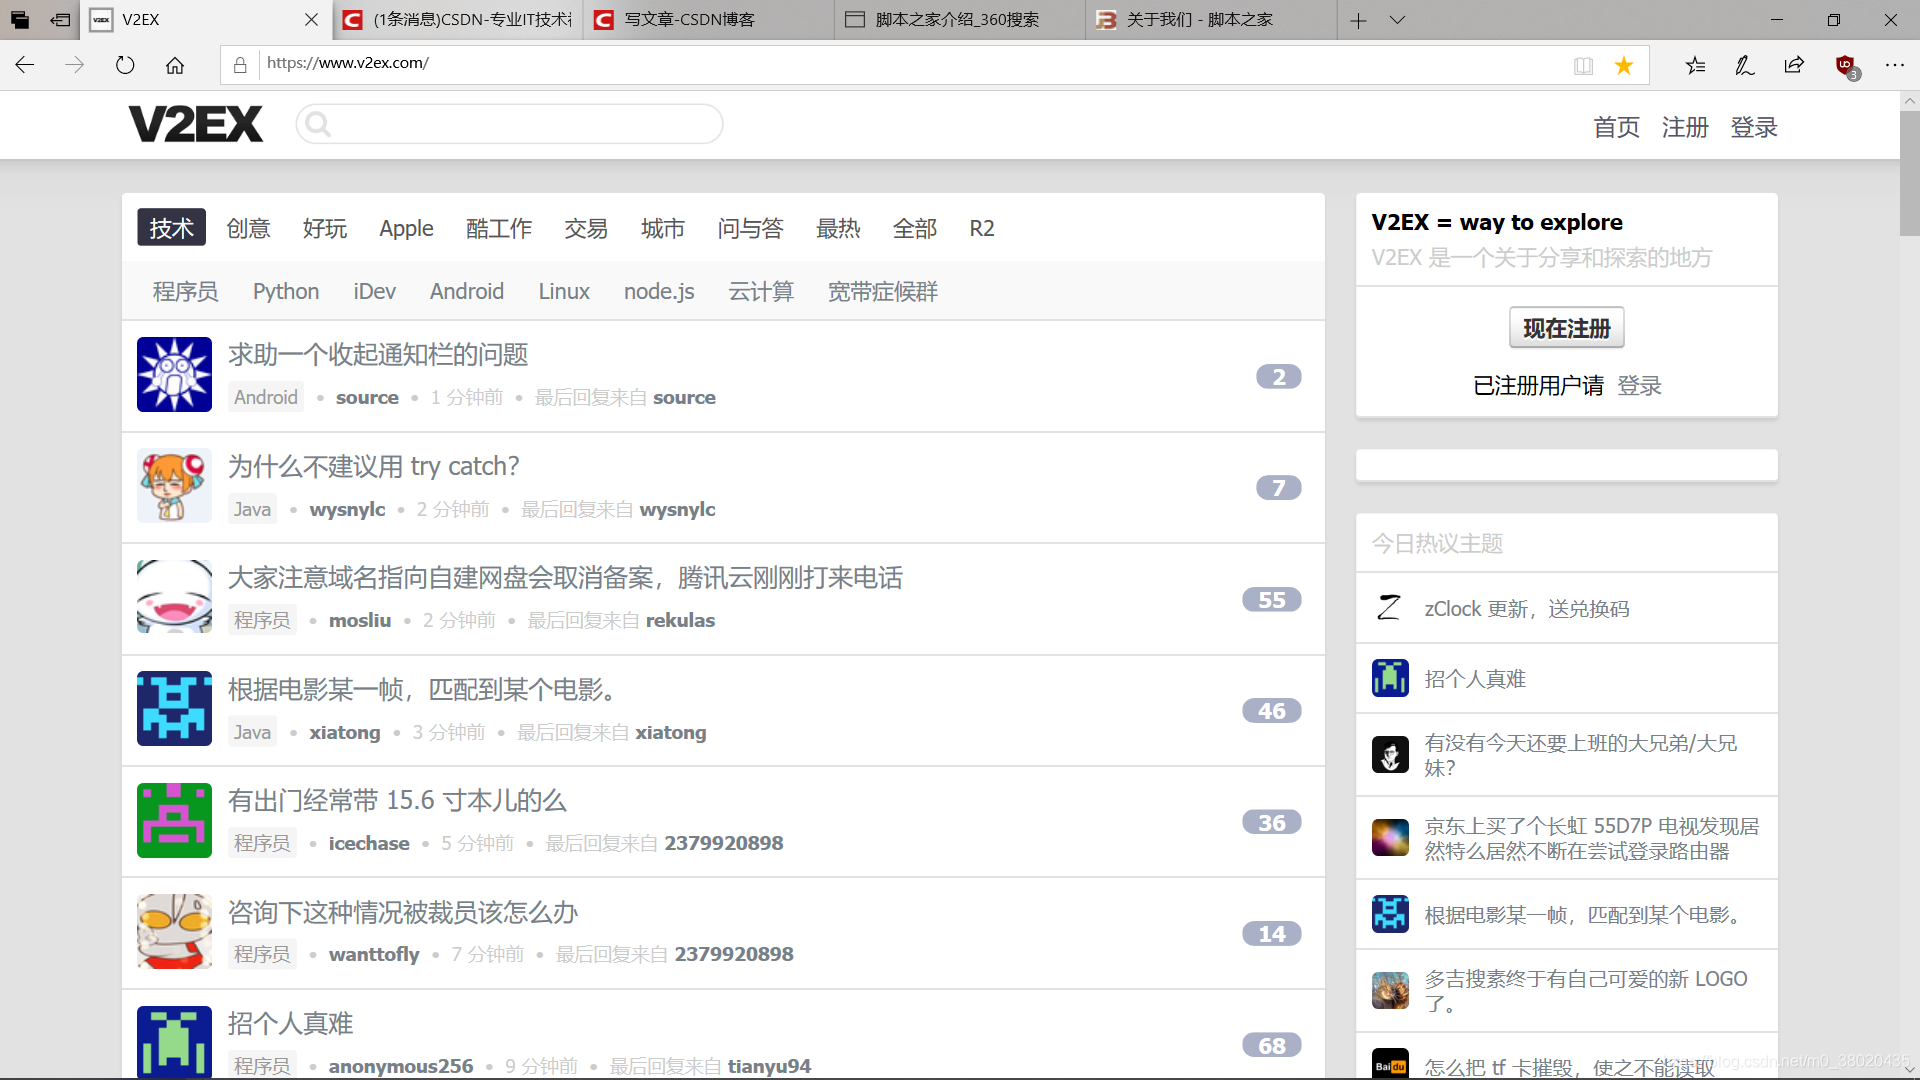Select the Apple topic tab
The height and width of the screenshot is (1080, 1920).
(x=406, y=228)
